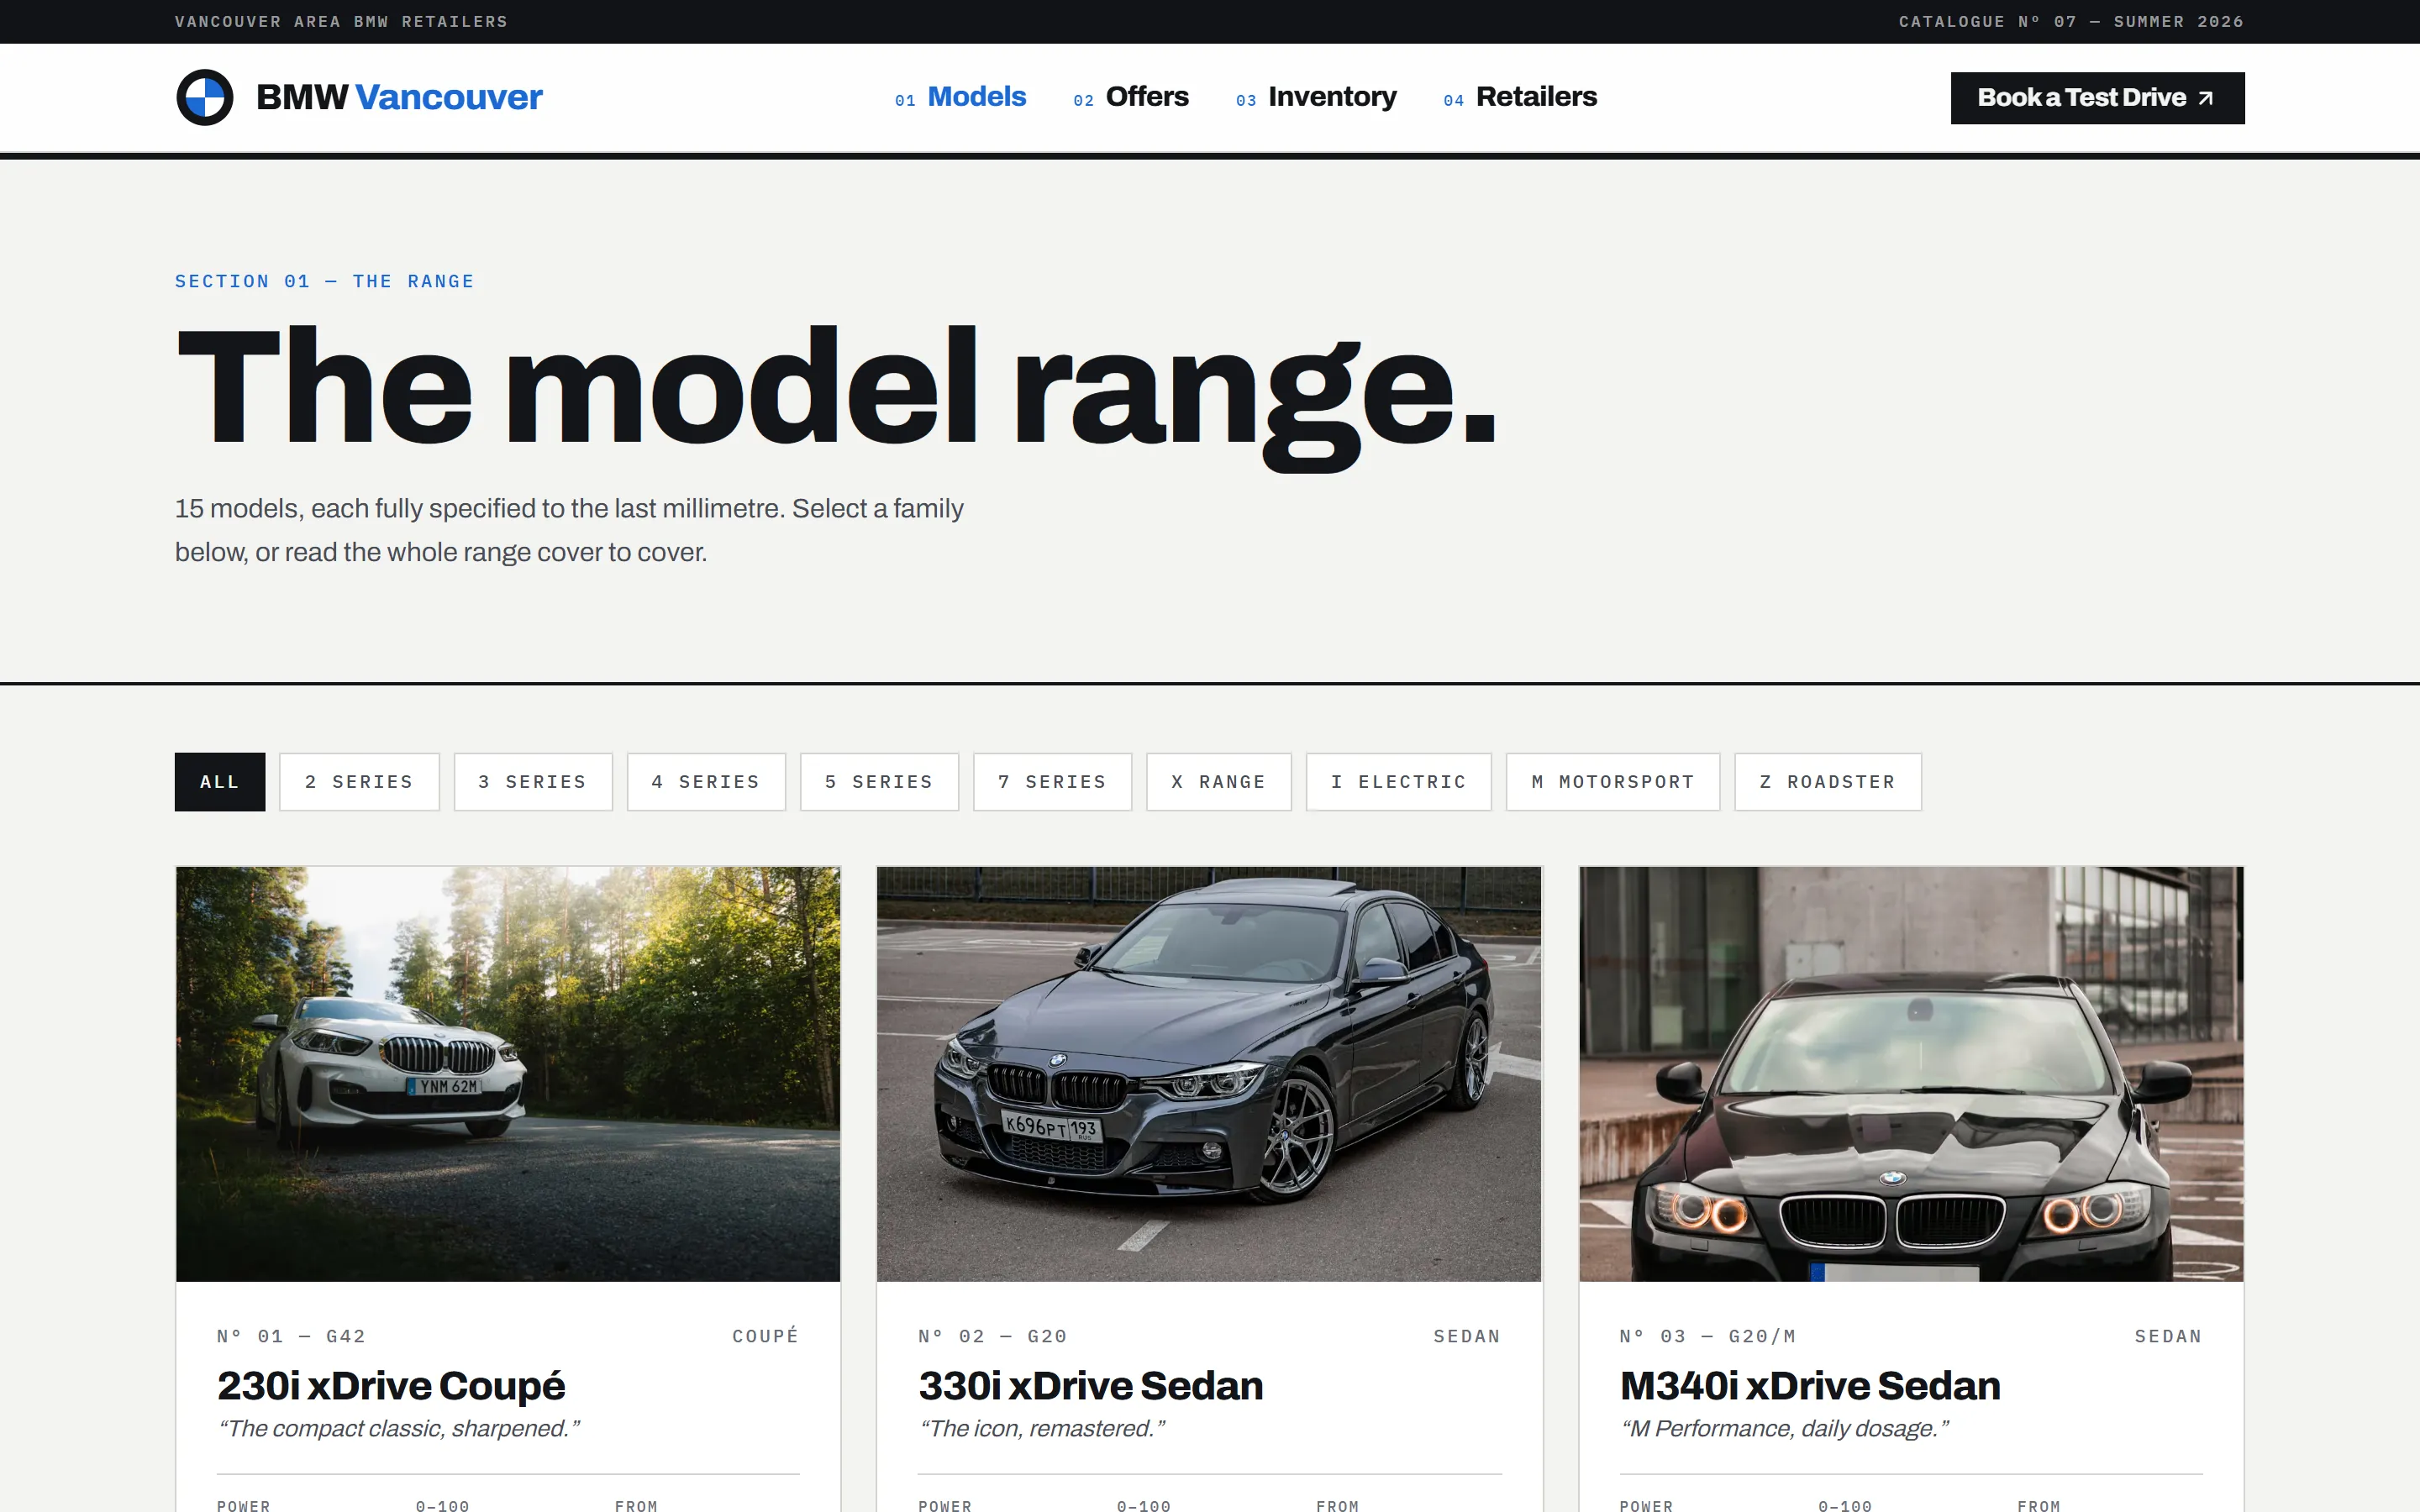Click 'Vancouver Area BMW Retailers' text
This screenshot has height=1512, width=2420.
(x=341, y=21)
